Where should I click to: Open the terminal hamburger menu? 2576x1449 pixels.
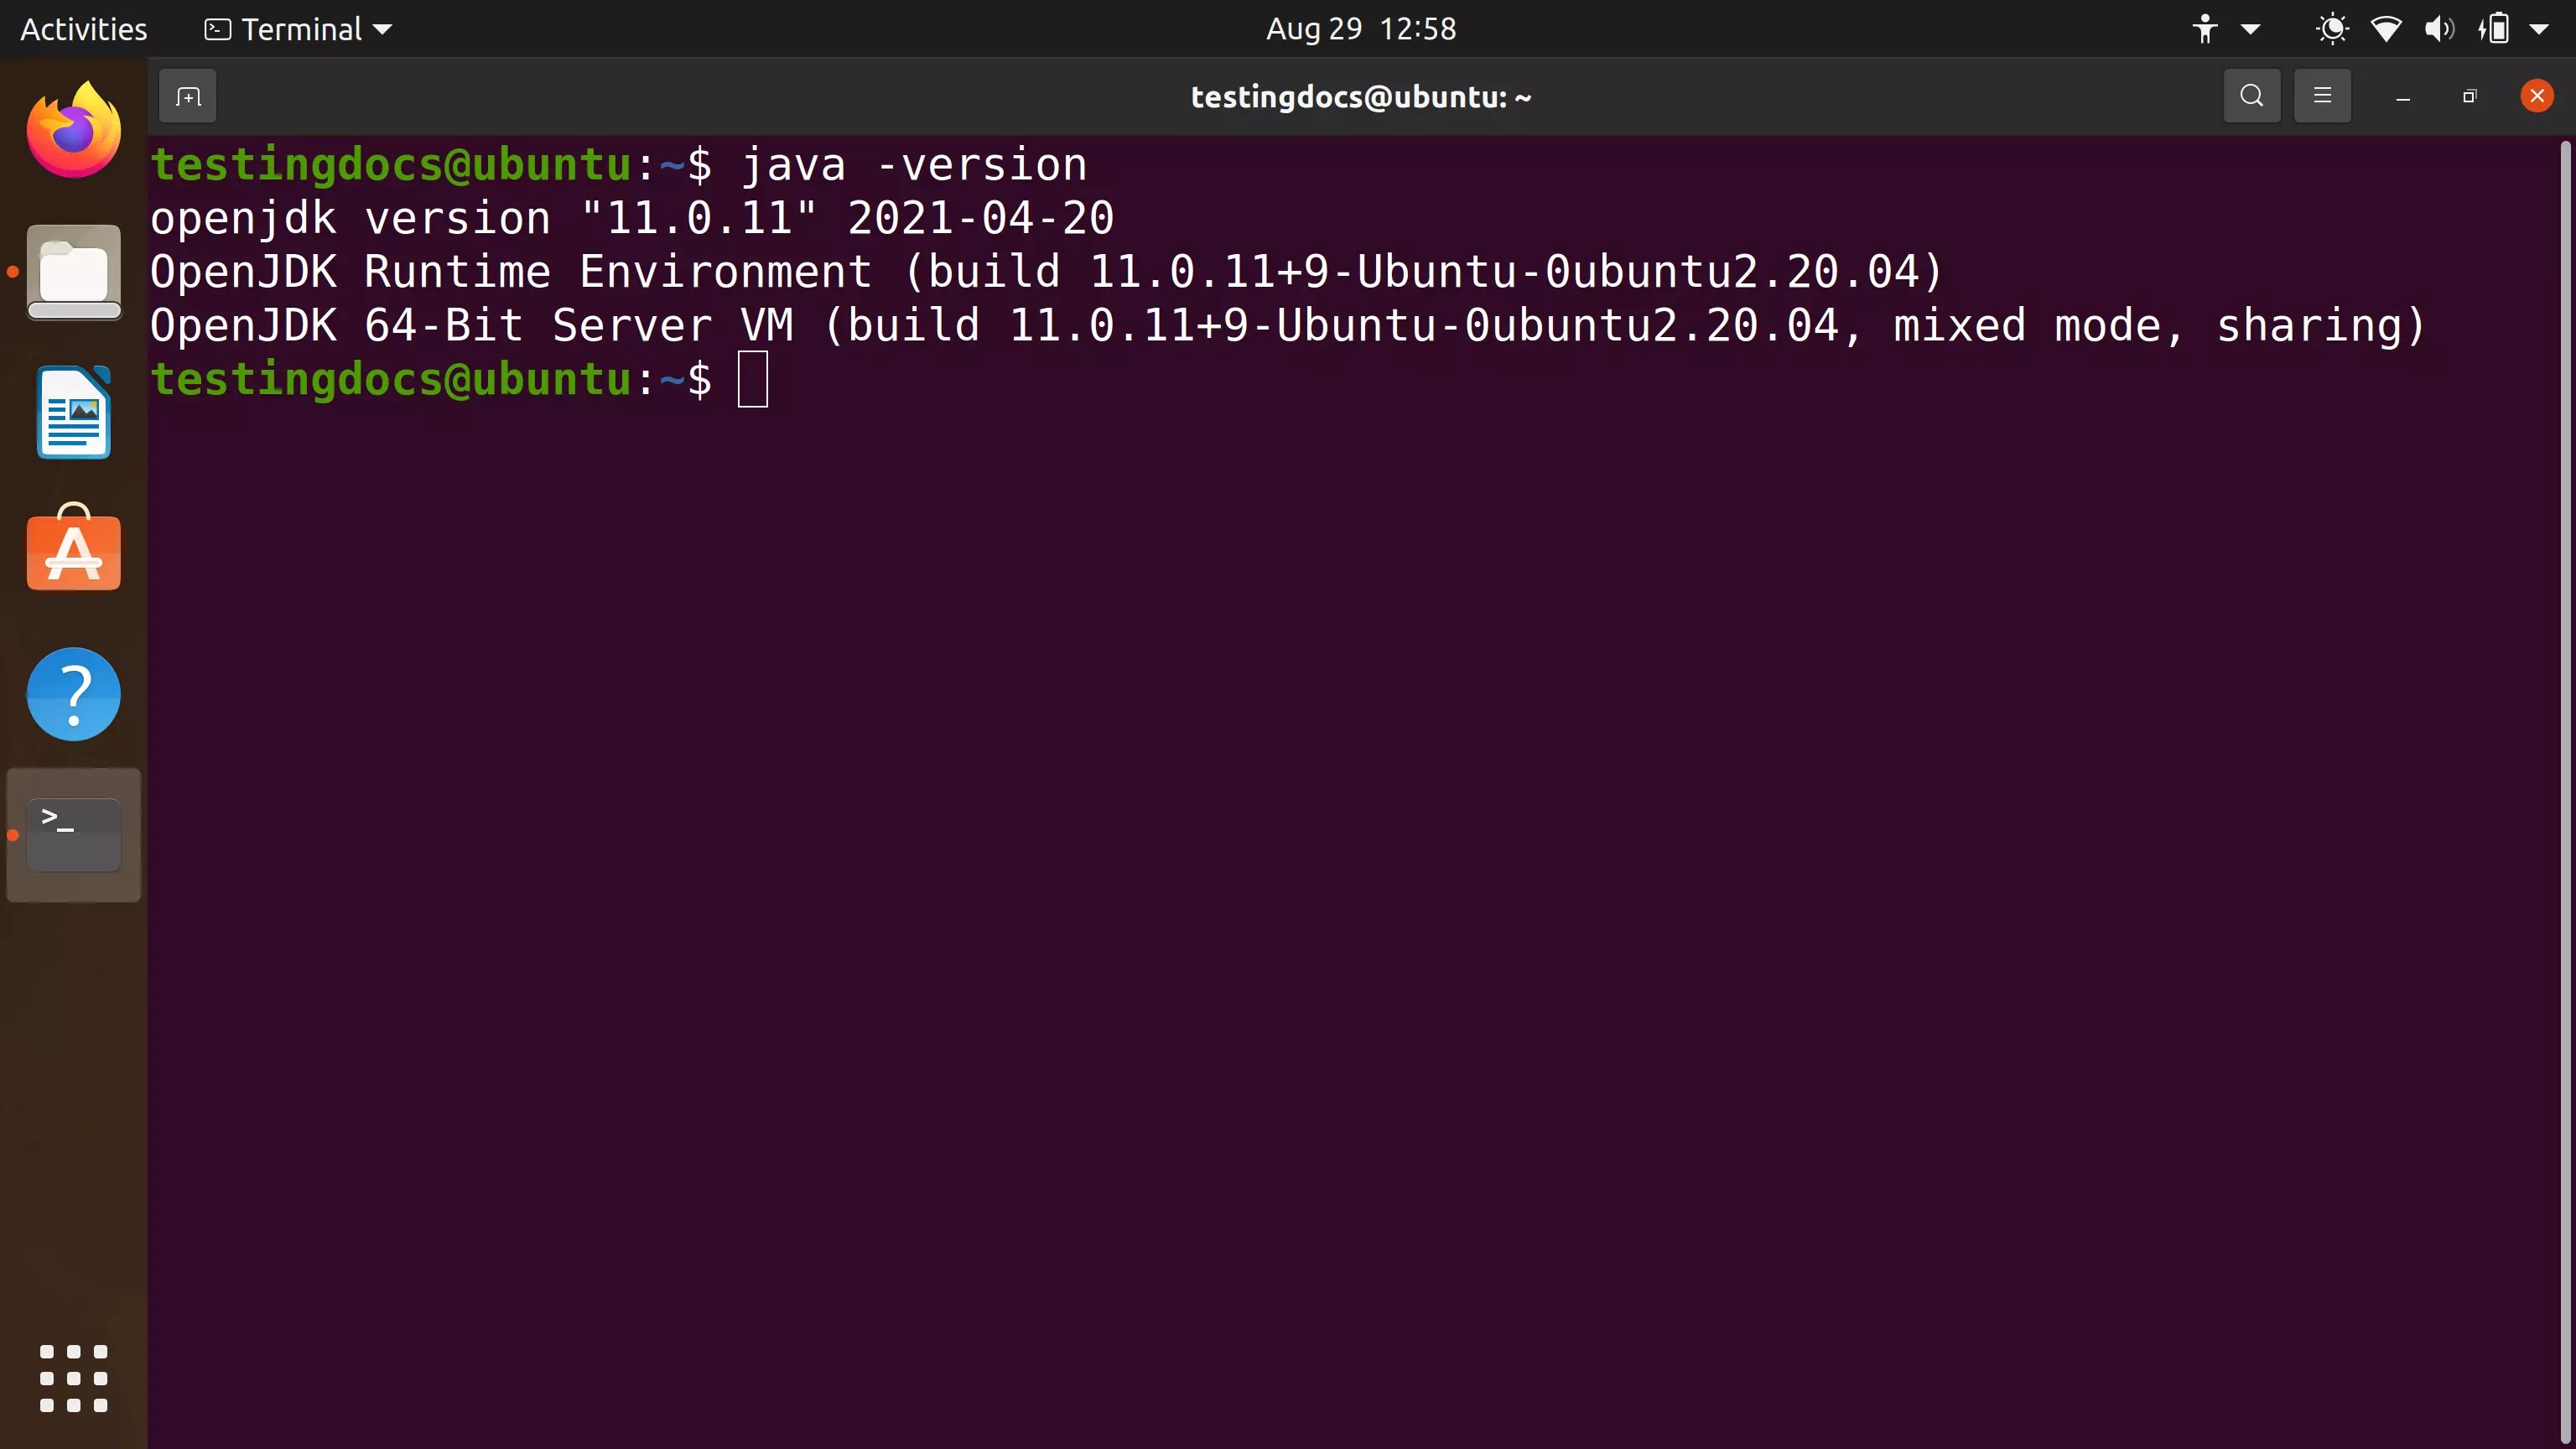pyautogui.click(x=2322, y=95)
